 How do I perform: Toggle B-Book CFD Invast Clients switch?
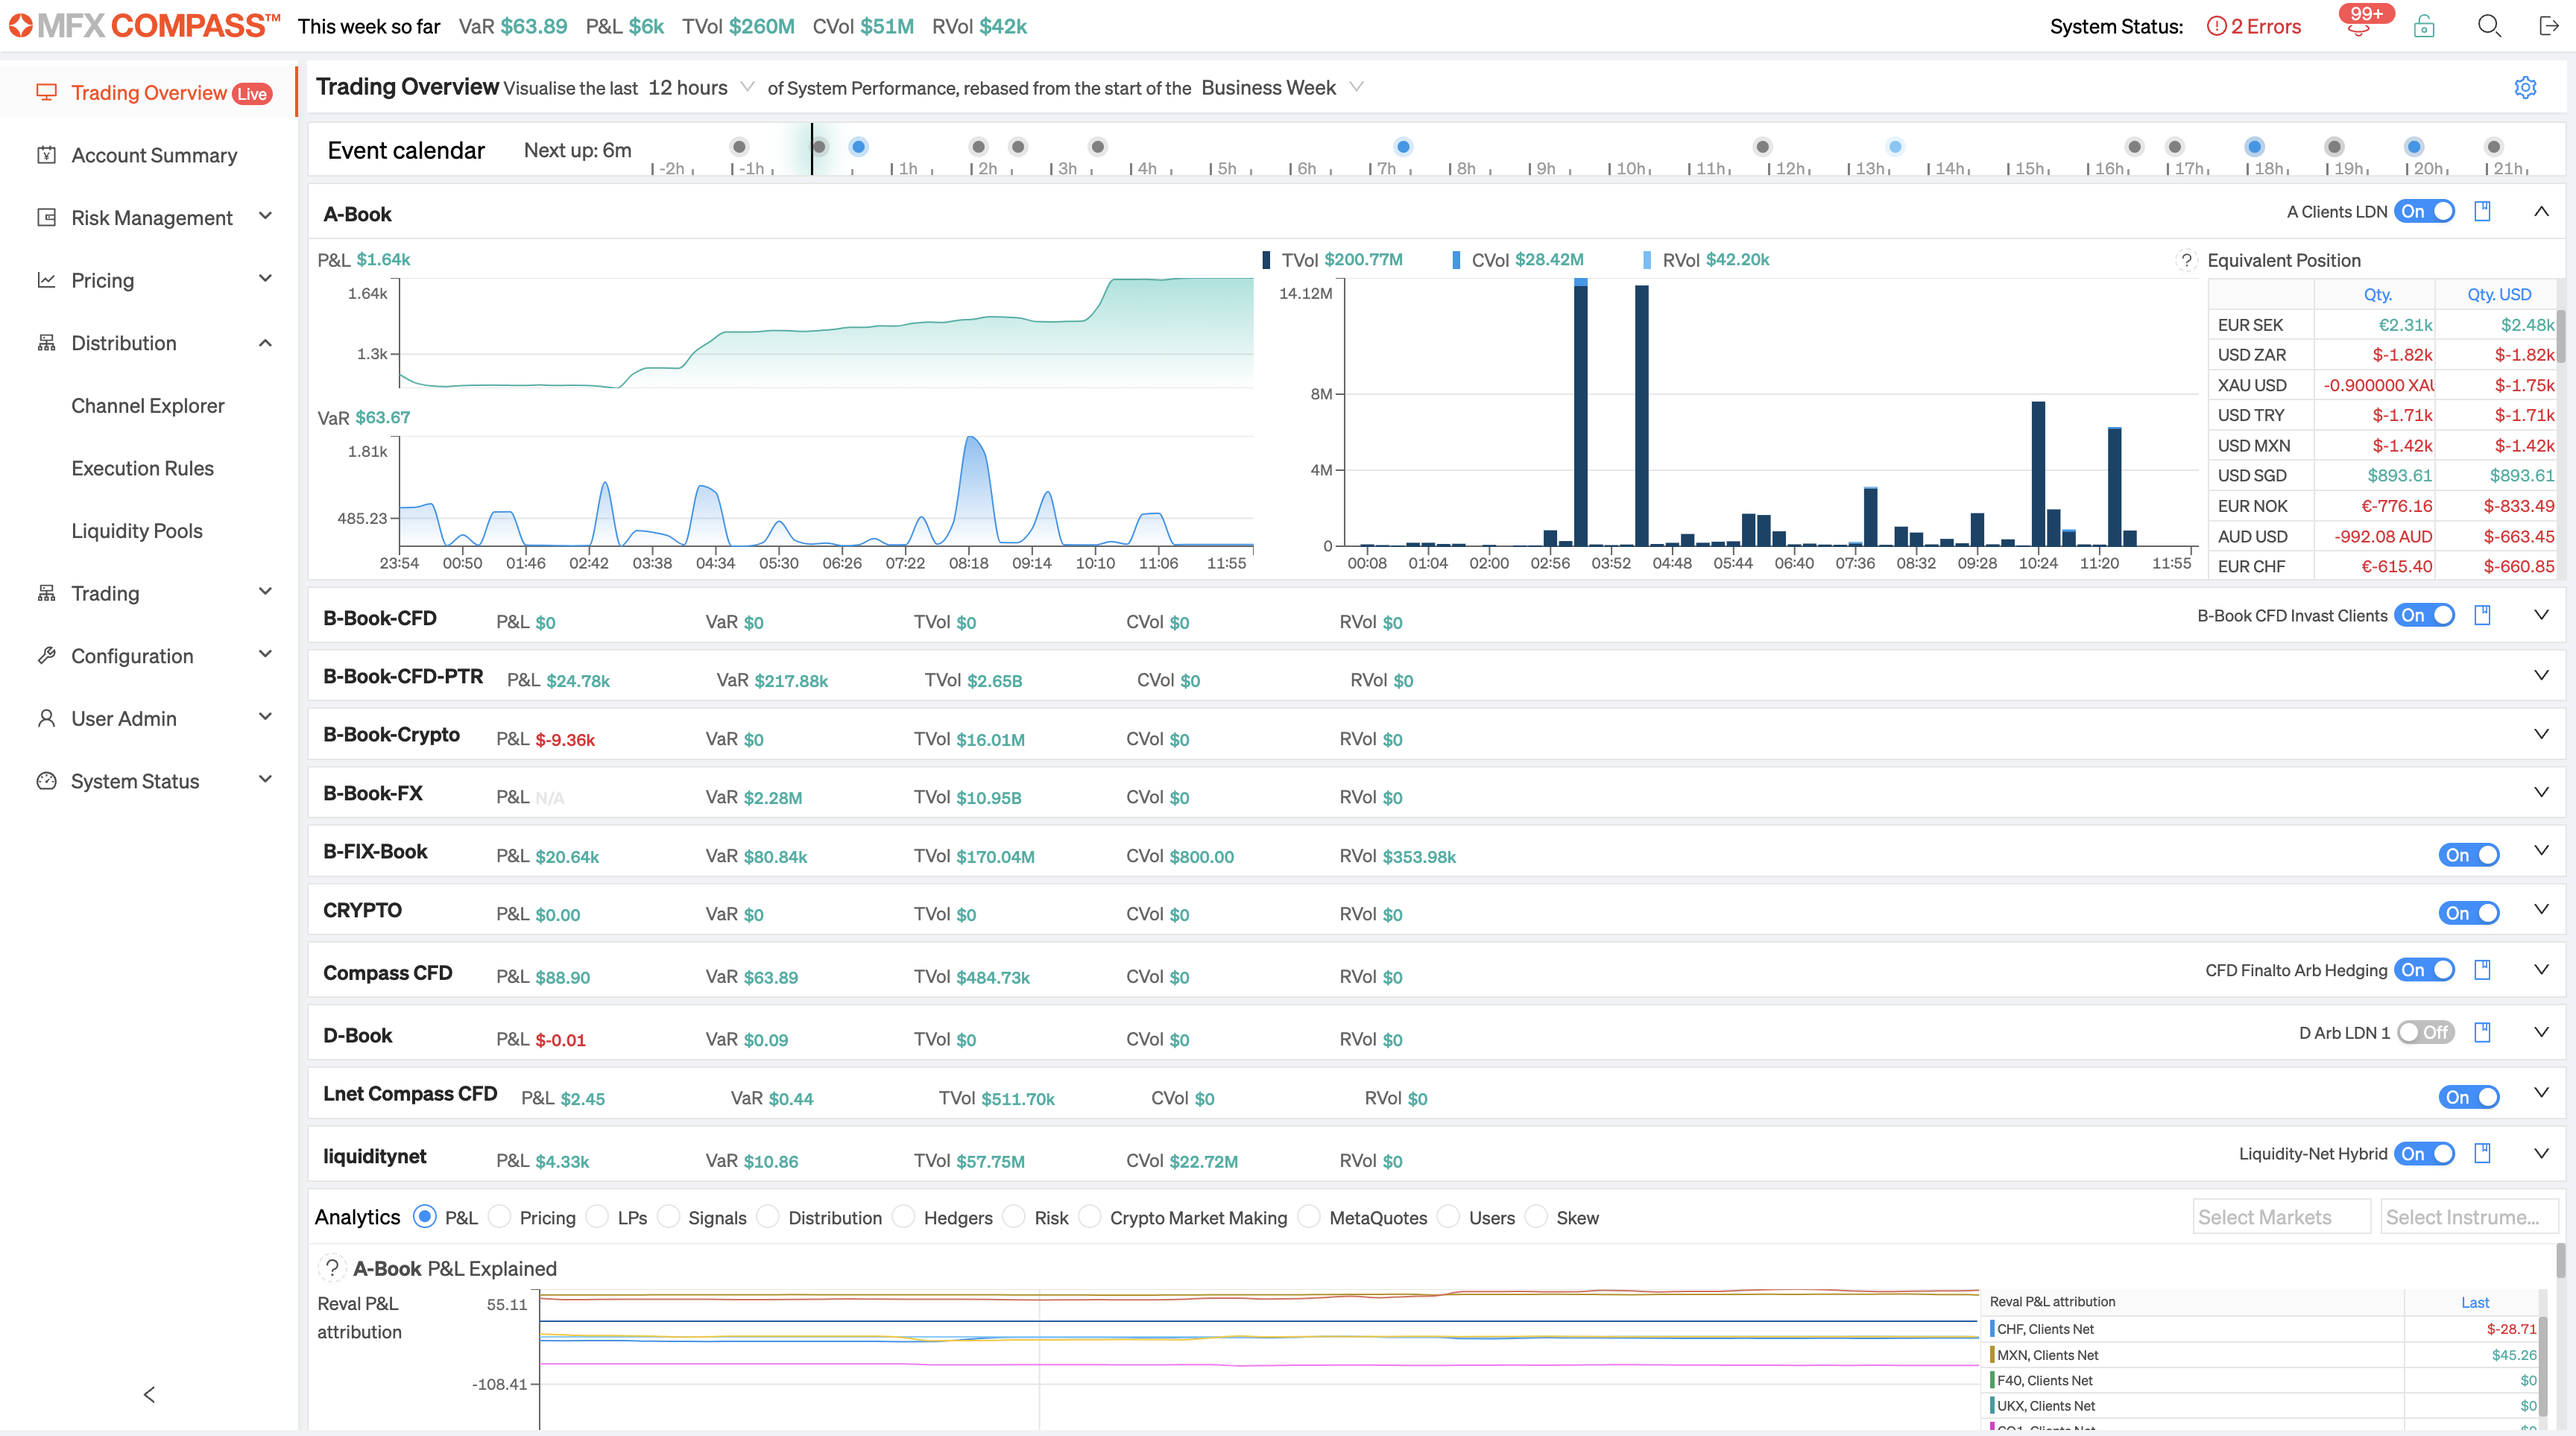2424,615
